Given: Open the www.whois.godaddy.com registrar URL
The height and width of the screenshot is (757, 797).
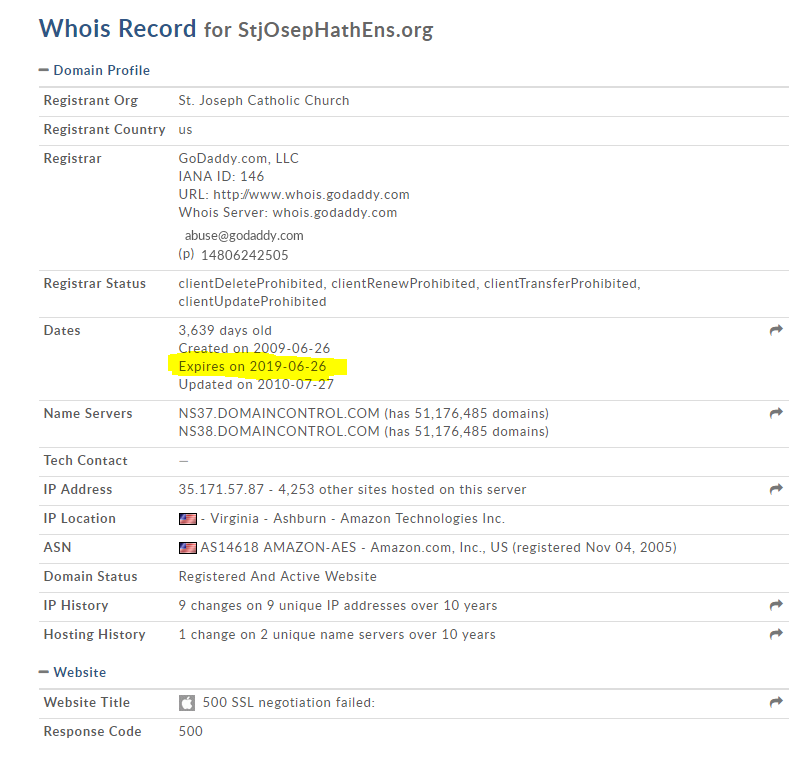Looking at the screenshot, I should tap(311, 195).
